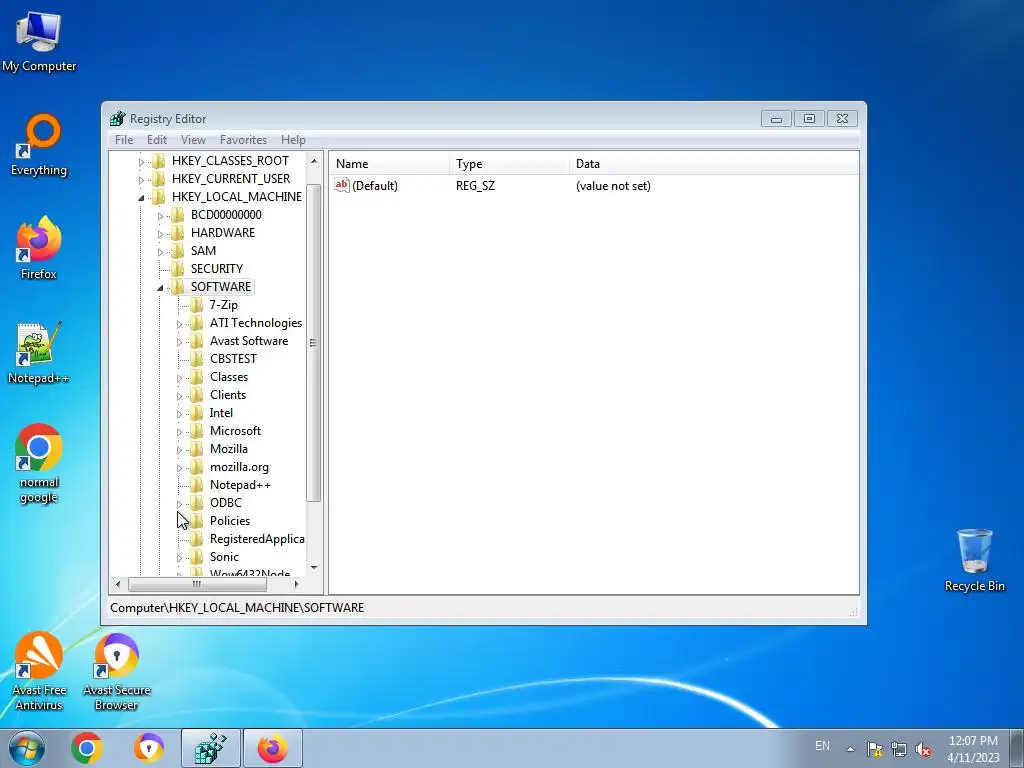
Task: Select the Sonic key
Action: pos(224,556)
